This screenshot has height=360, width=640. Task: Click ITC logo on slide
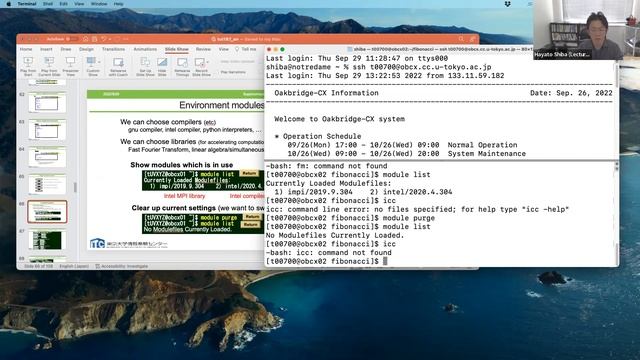97,244
